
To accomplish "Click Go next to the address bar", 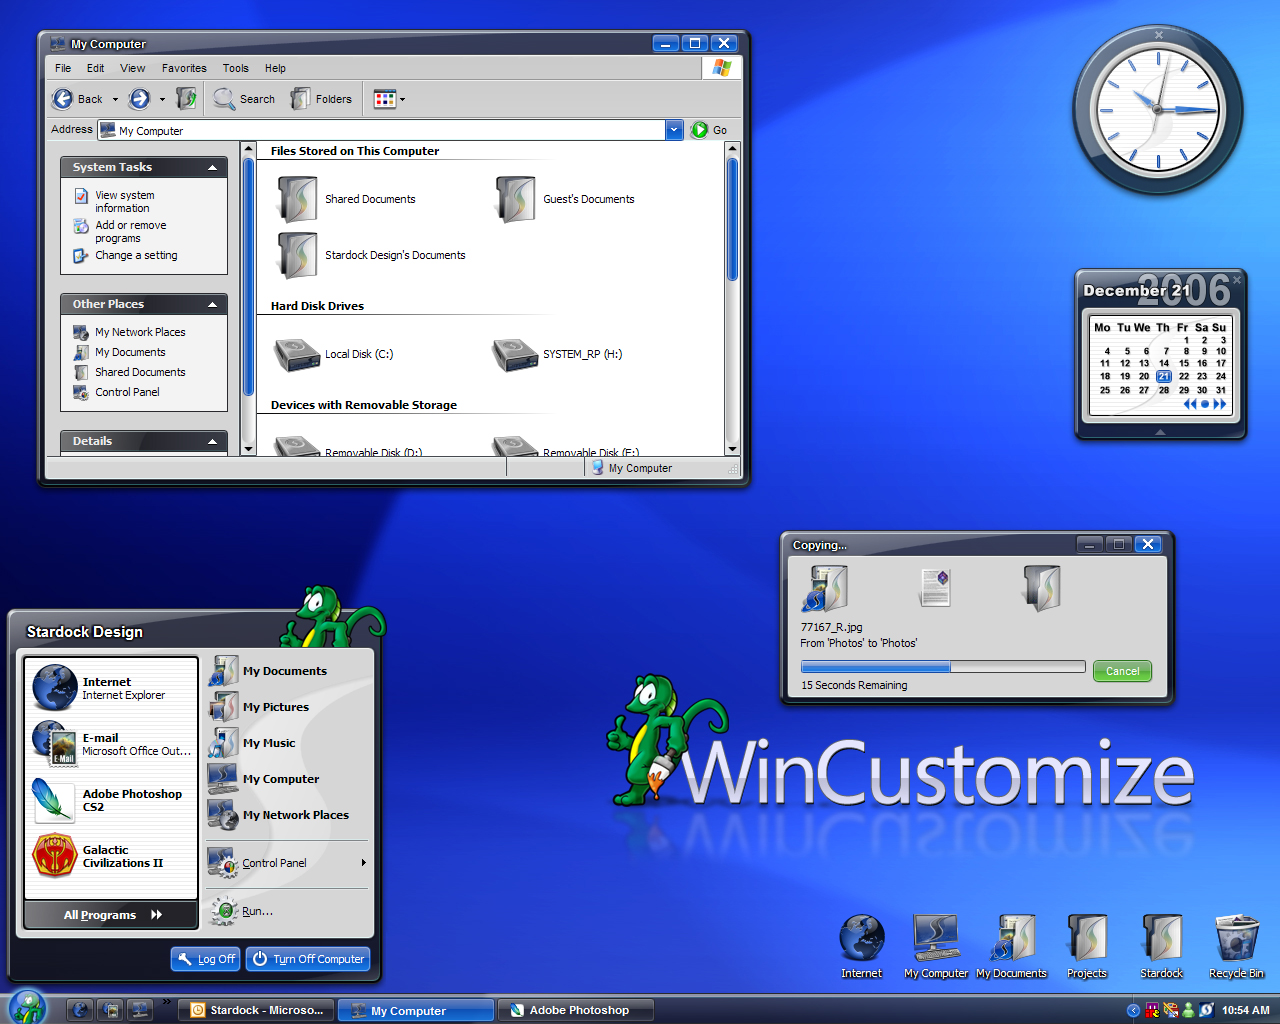I will point(709,130).
